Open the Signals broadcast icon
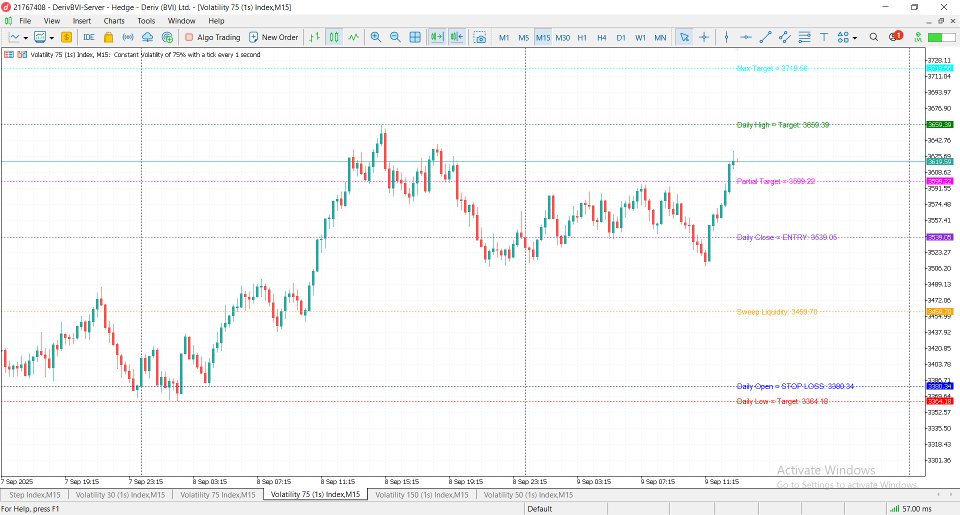The width and height of the screenshot is (960, 515). [128, 37]
